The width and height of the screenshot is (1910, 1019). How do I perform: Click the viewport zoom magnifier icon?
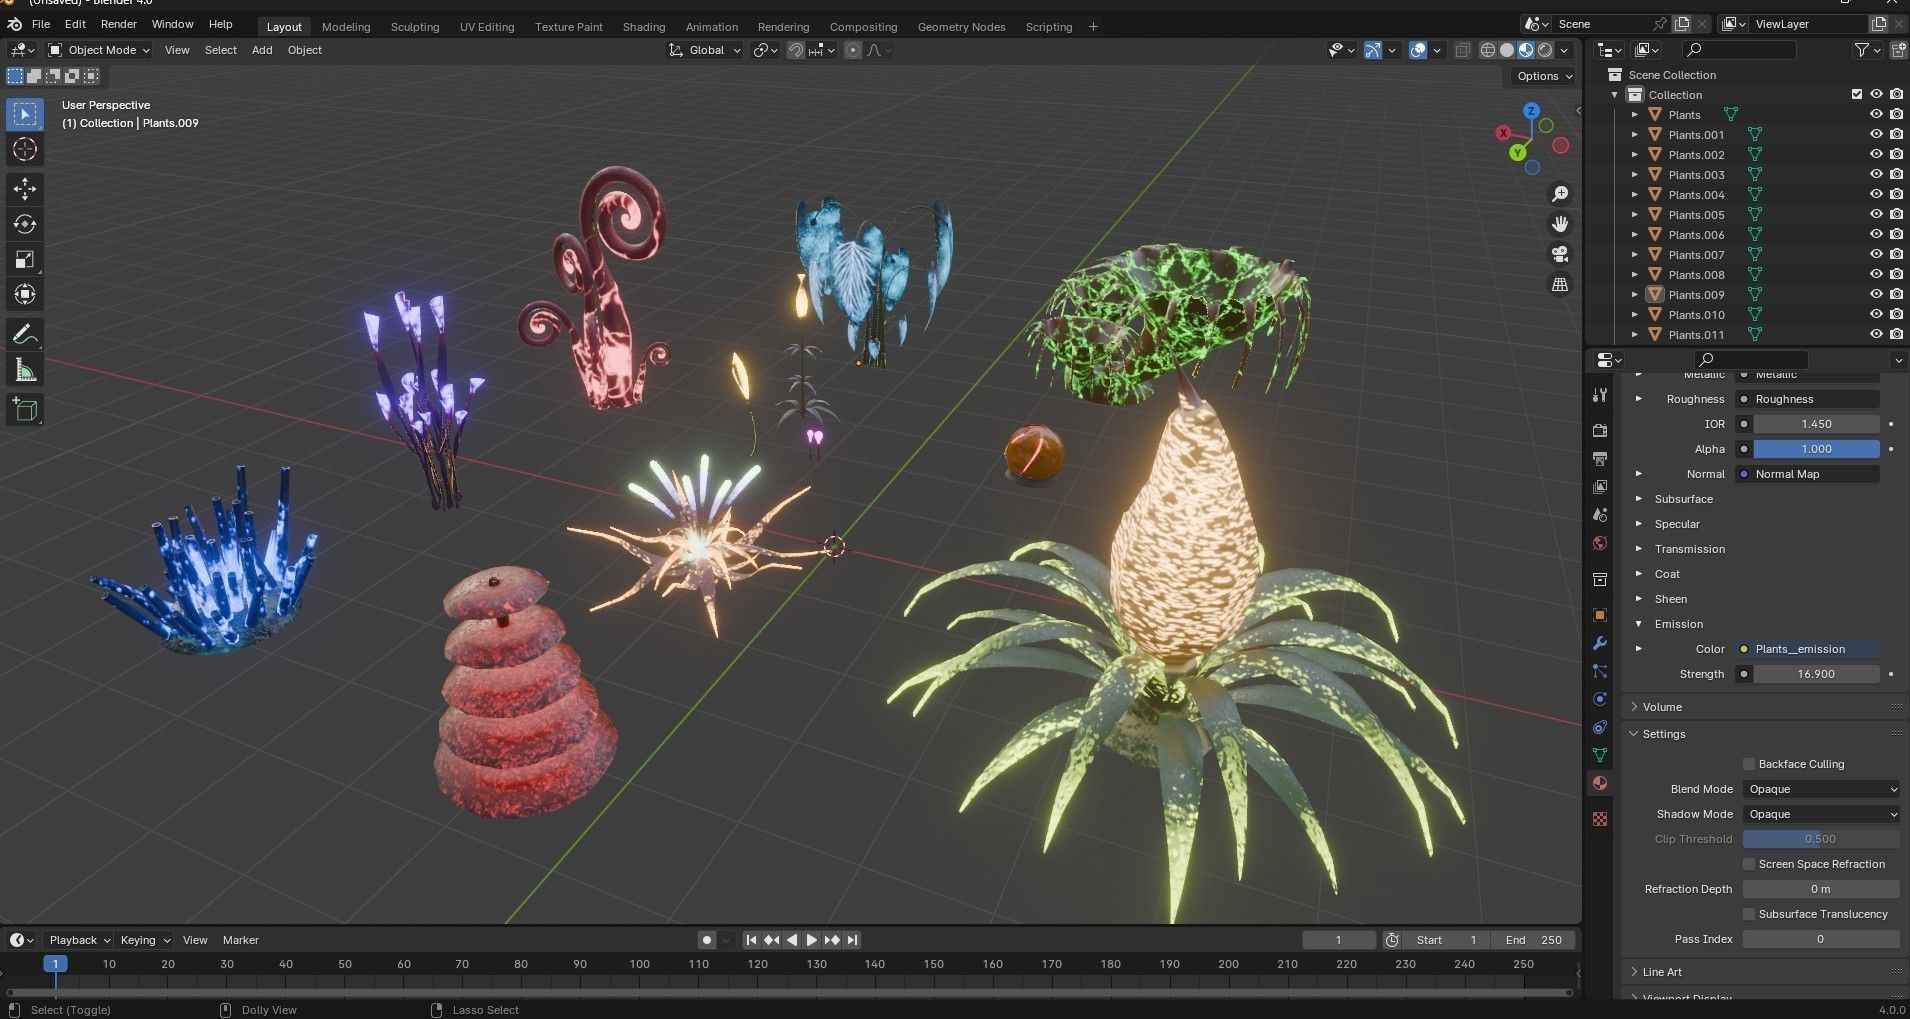tap(1559, 194)
